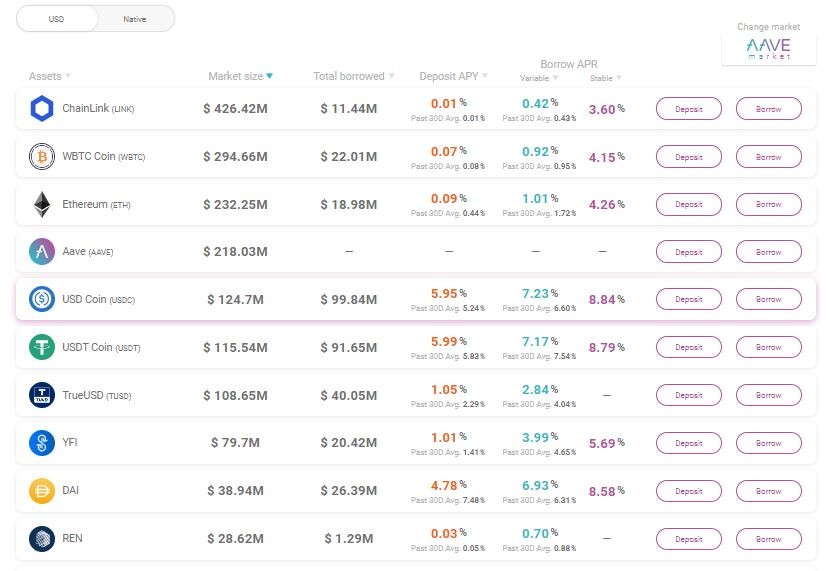Switch currency display to Native
The width and height of the screenshot is (826, 571).
[x=135, y=19]
